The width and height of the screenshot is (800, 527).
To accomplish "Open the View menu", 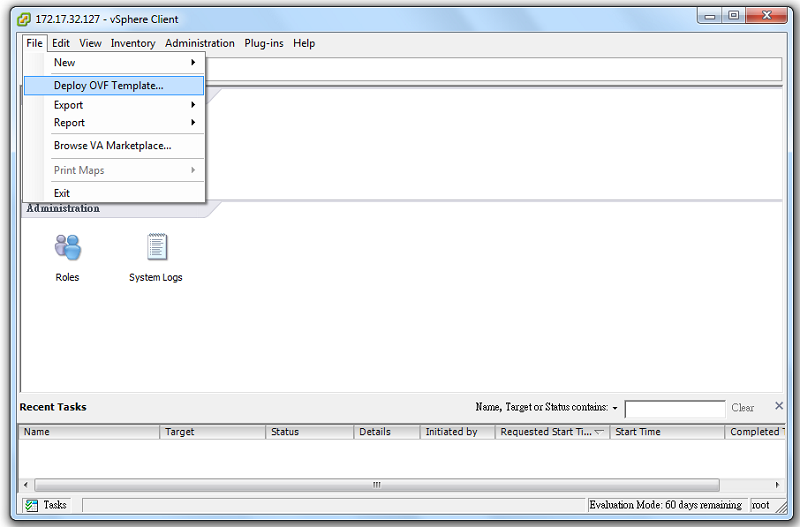I will click(x=90, y=43).
